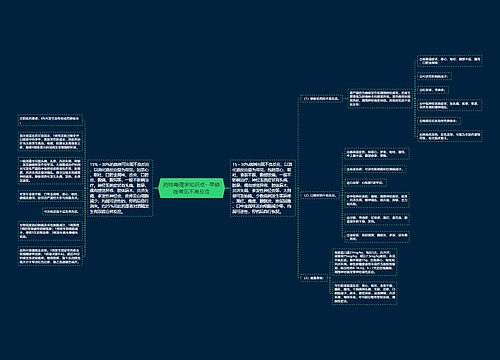Select item ① in the branch (2) sublist
This screenshot has width=500, height=360.
[x=377, y=154]
